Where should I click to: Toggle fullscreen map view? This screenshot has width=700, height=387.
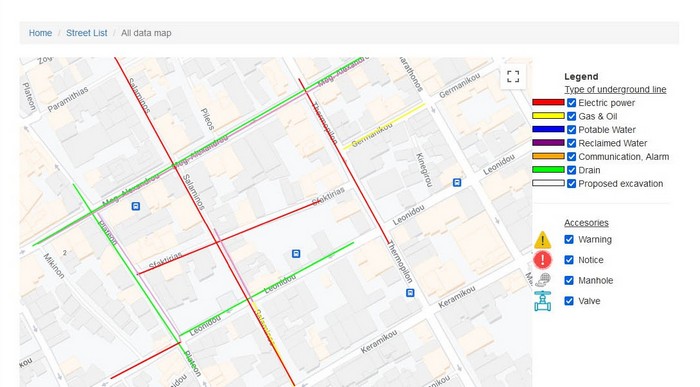pyautogui.click(x=513, y=76)
